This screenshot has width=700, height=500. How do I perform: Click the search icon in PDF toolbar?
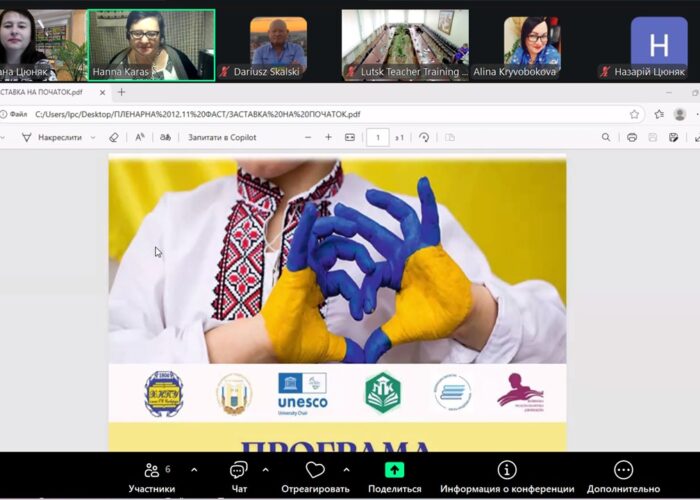[606, 137]
